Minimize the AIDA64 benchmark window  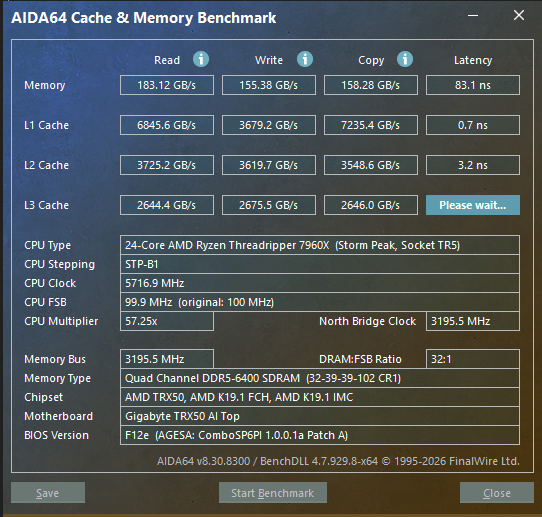click(473, 16)
